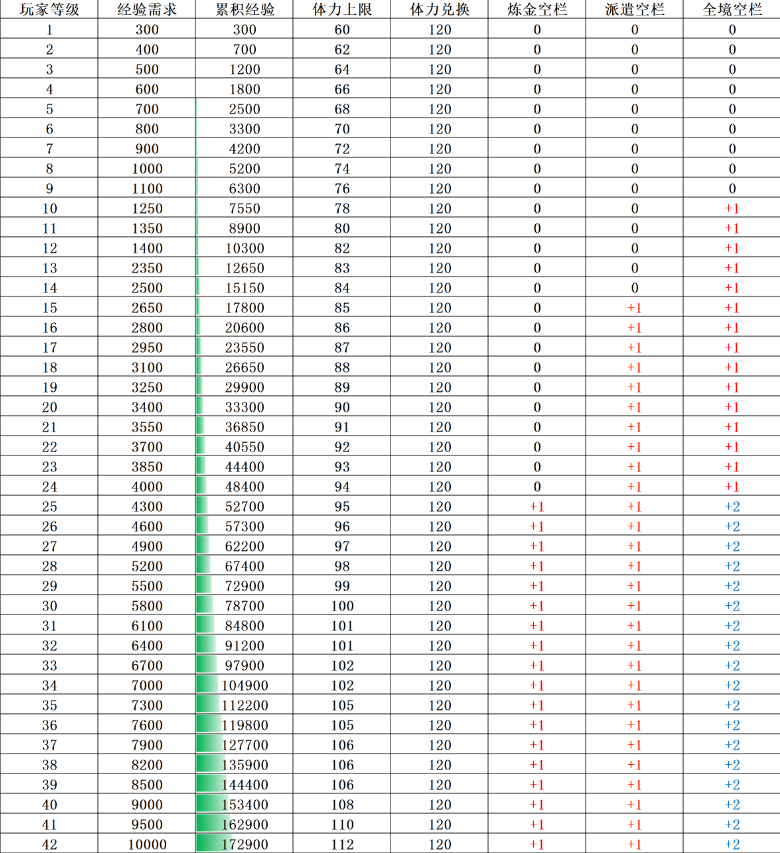
Task: Click the 全境空栏 header cell
Action: pos(732,9)
